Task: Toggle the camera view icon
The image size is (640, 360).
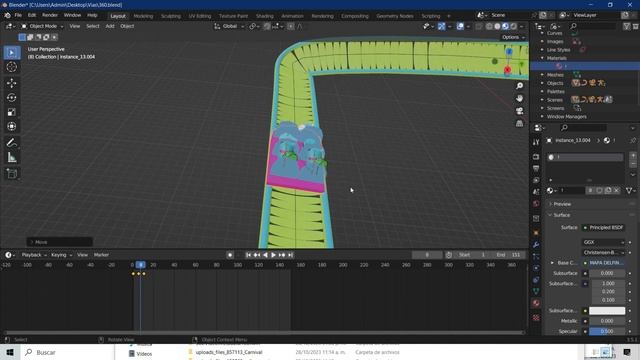Action: tap(519, 111)
